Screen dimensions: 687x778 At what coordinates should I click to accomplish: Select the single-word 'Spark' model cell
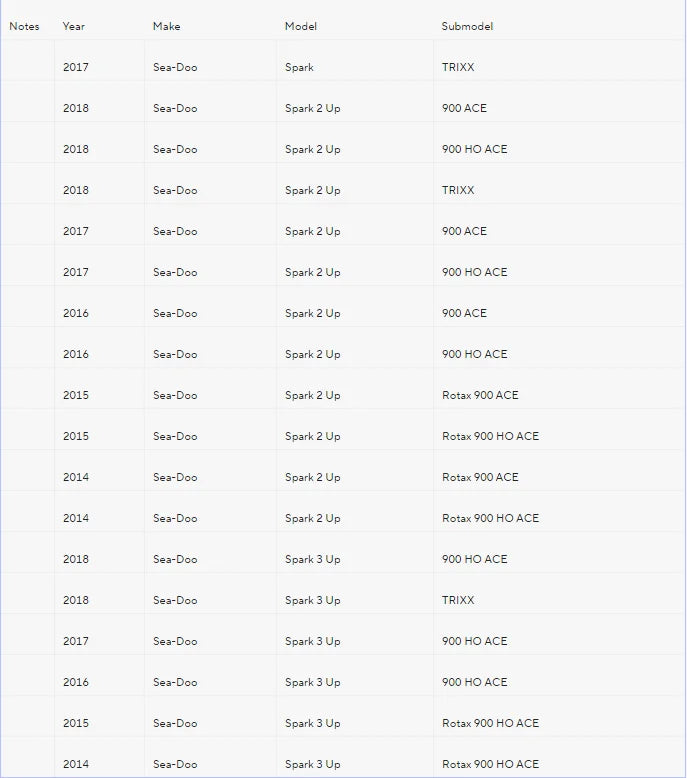[299, 67]
